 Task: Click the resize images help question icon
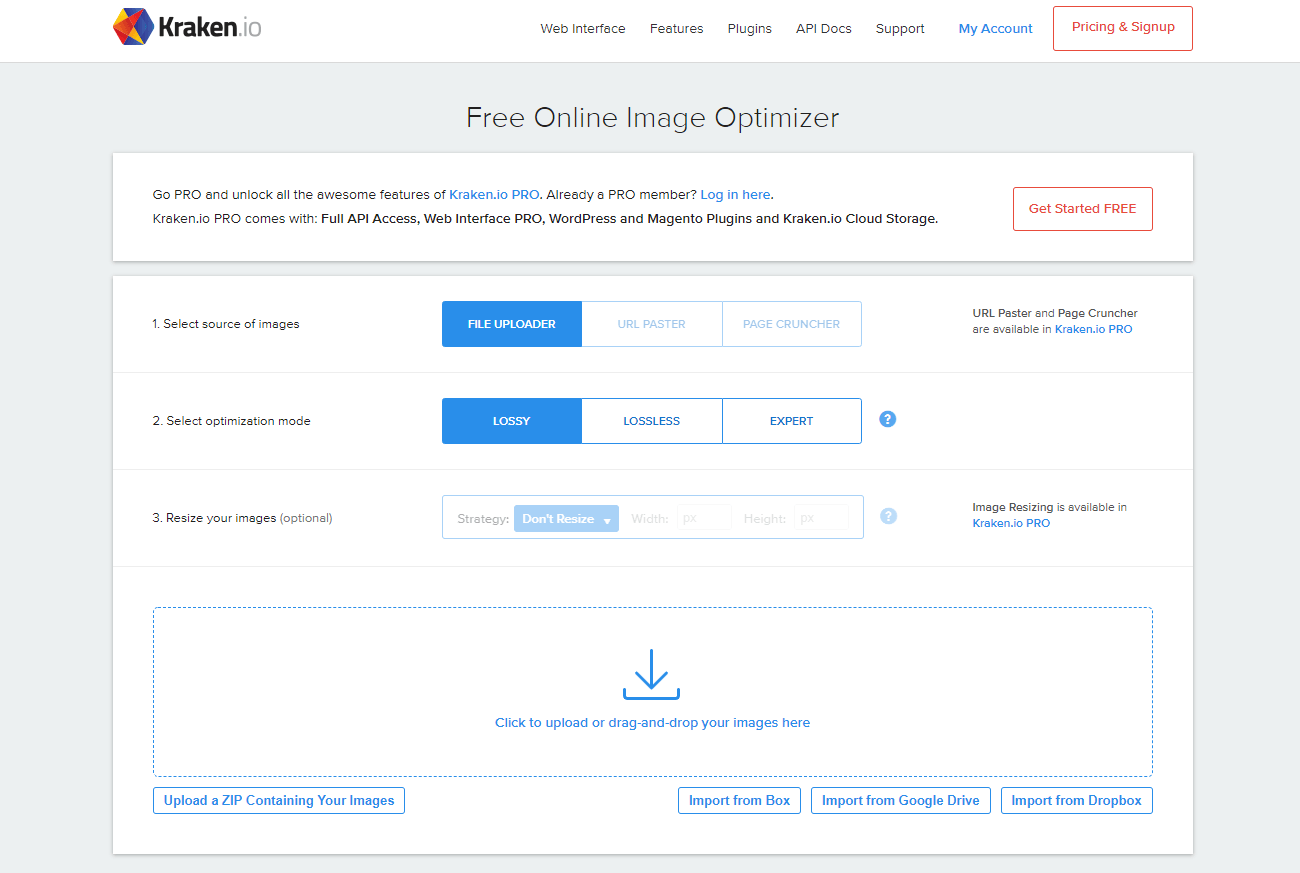click(888, 516)
